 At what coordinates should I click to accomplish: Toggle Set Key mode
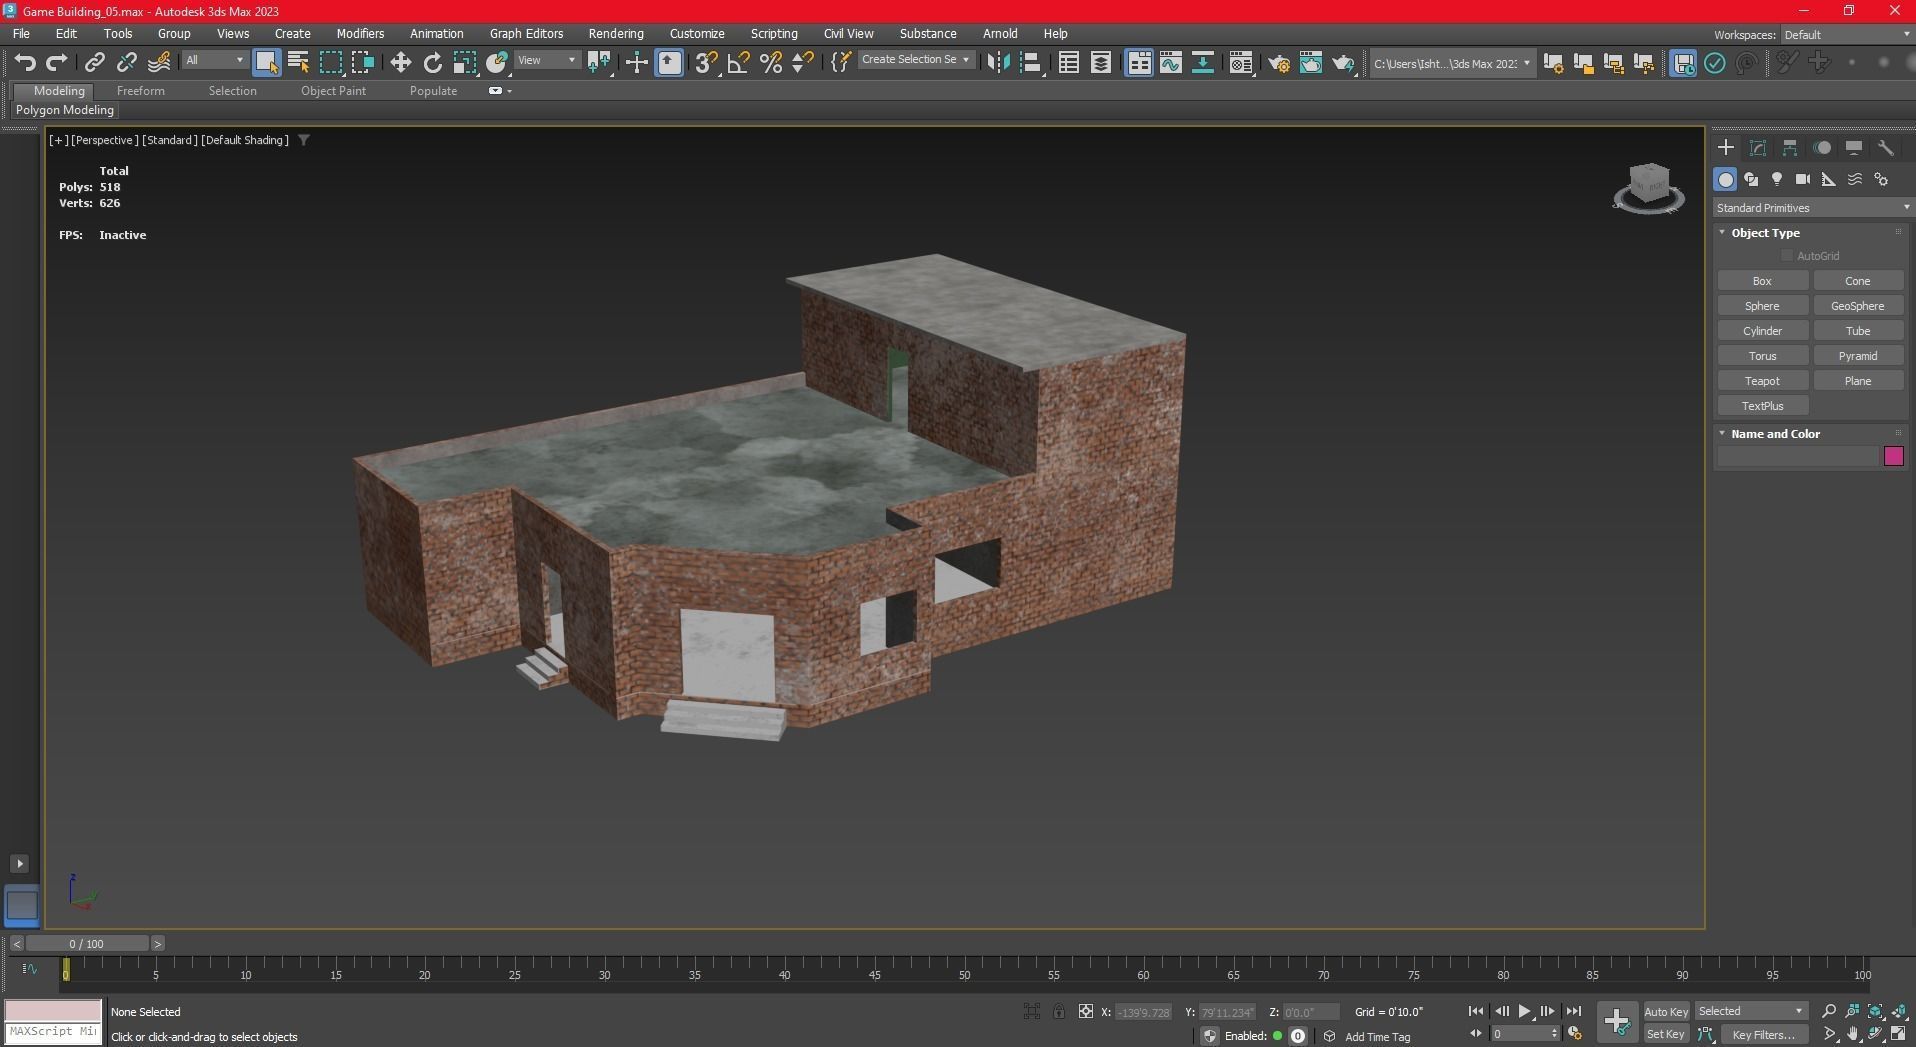[1666, 1035]
